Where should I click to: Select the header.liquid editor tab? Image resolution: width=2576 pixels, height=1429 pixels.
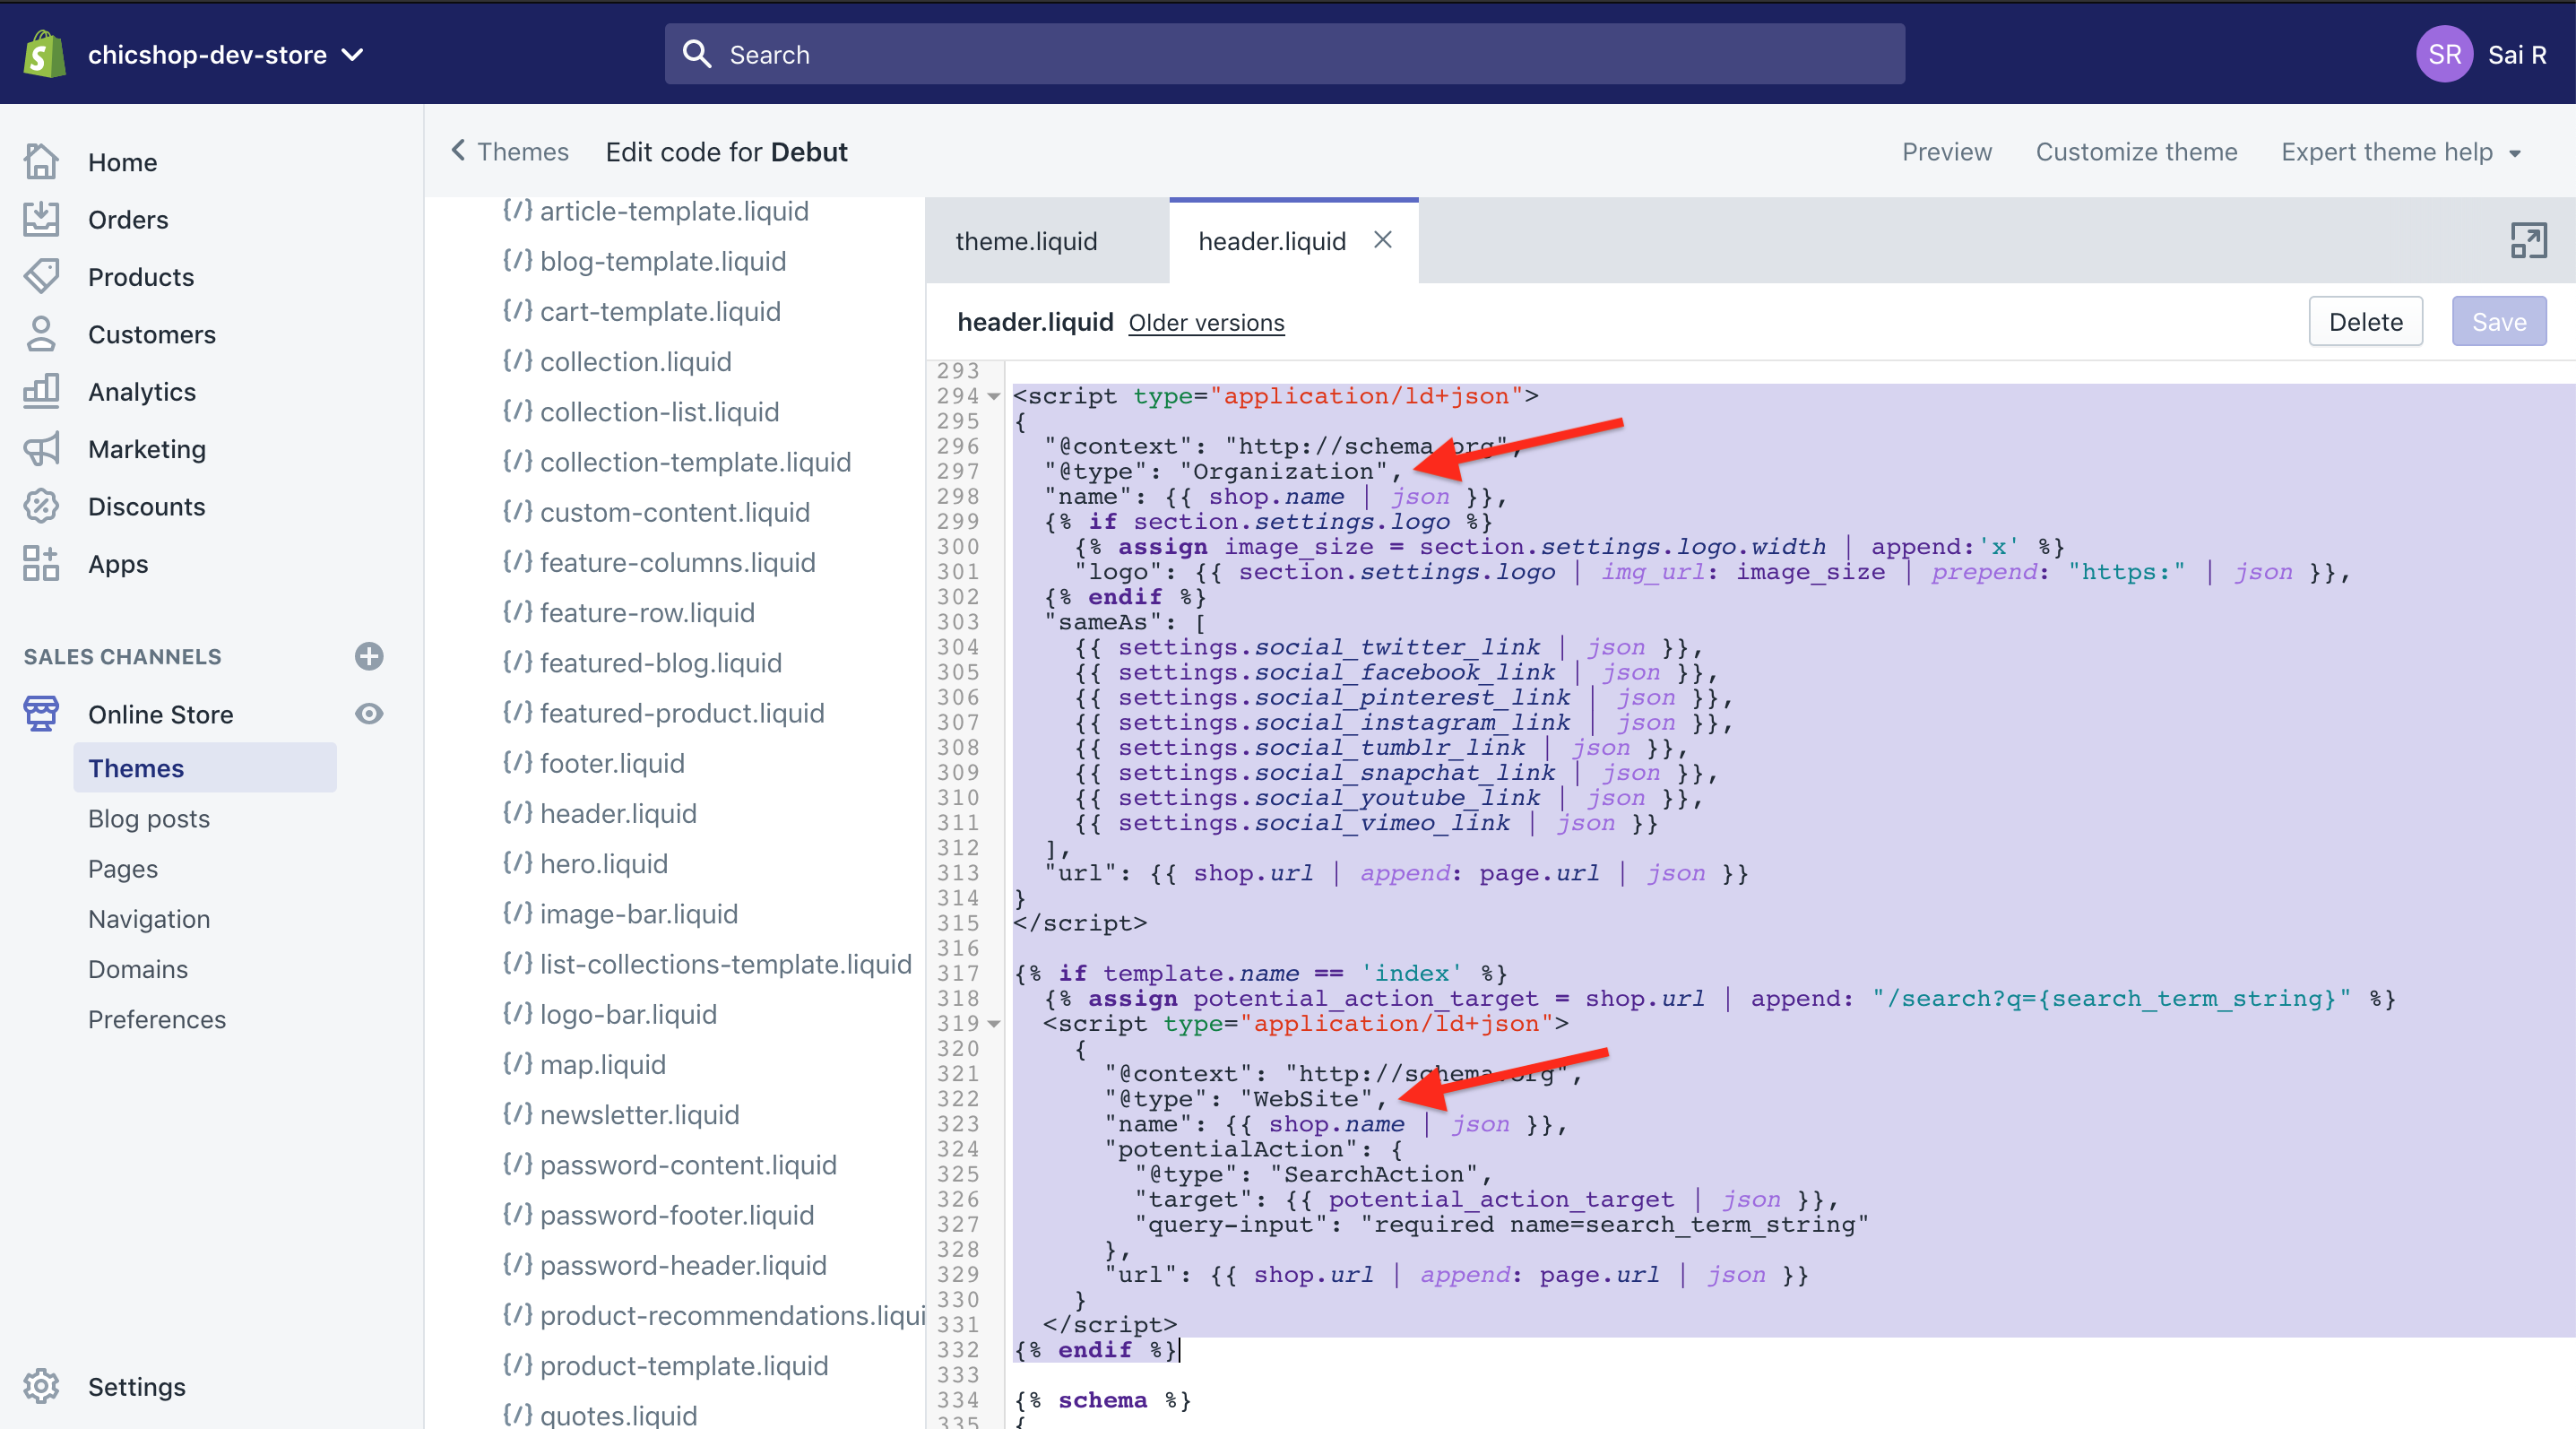point(1272,241)
